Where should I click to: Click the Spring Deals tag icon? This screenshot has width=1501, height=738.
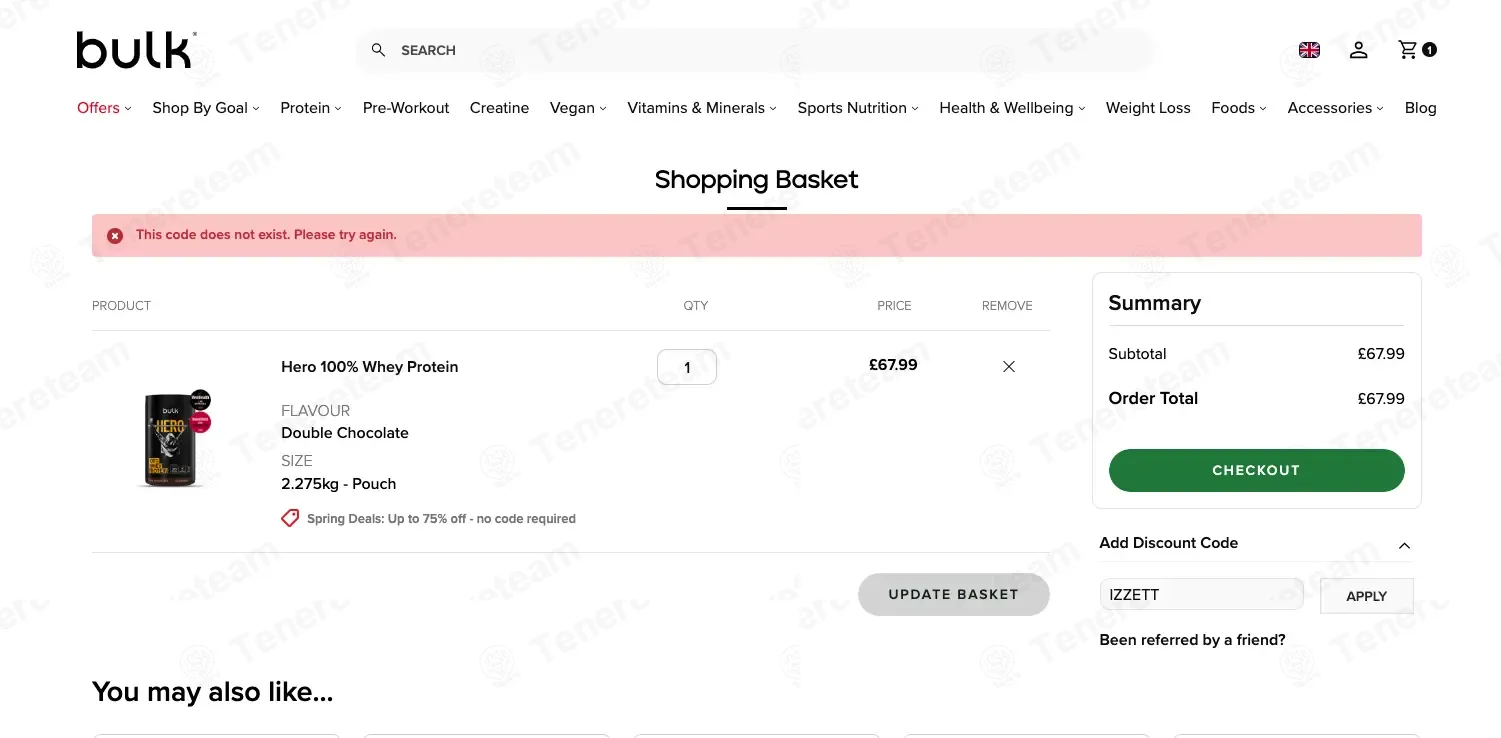click(x=290, y=518)
